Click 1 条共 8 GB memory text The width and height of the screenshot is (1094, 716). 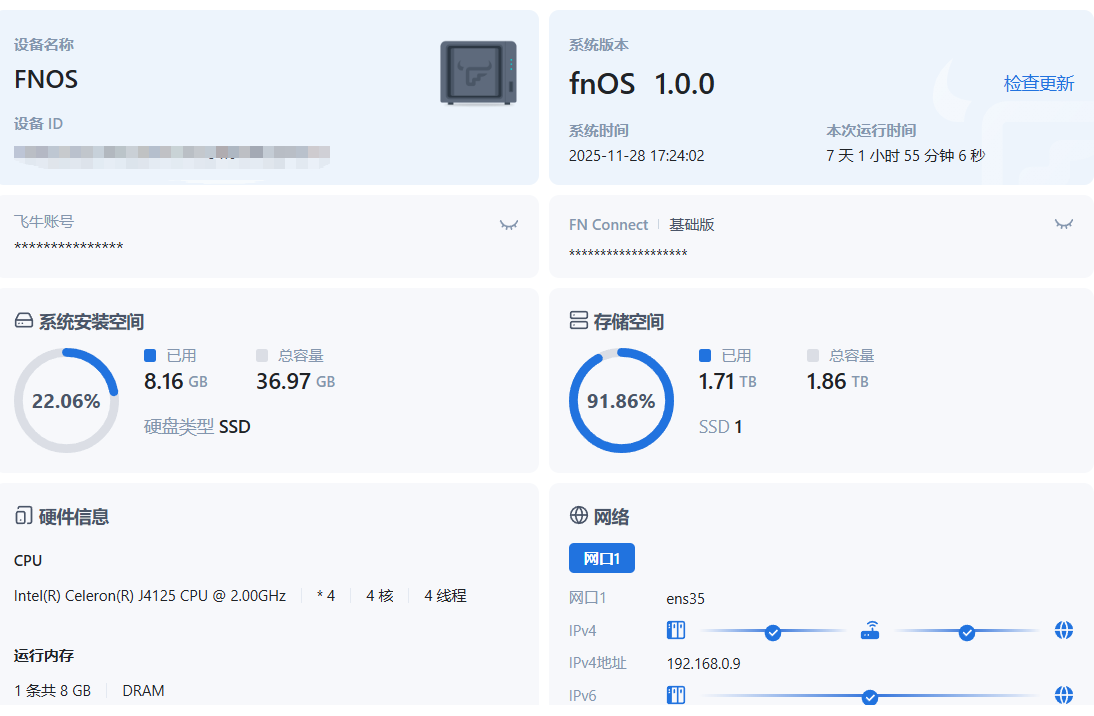tap(52, 691)
